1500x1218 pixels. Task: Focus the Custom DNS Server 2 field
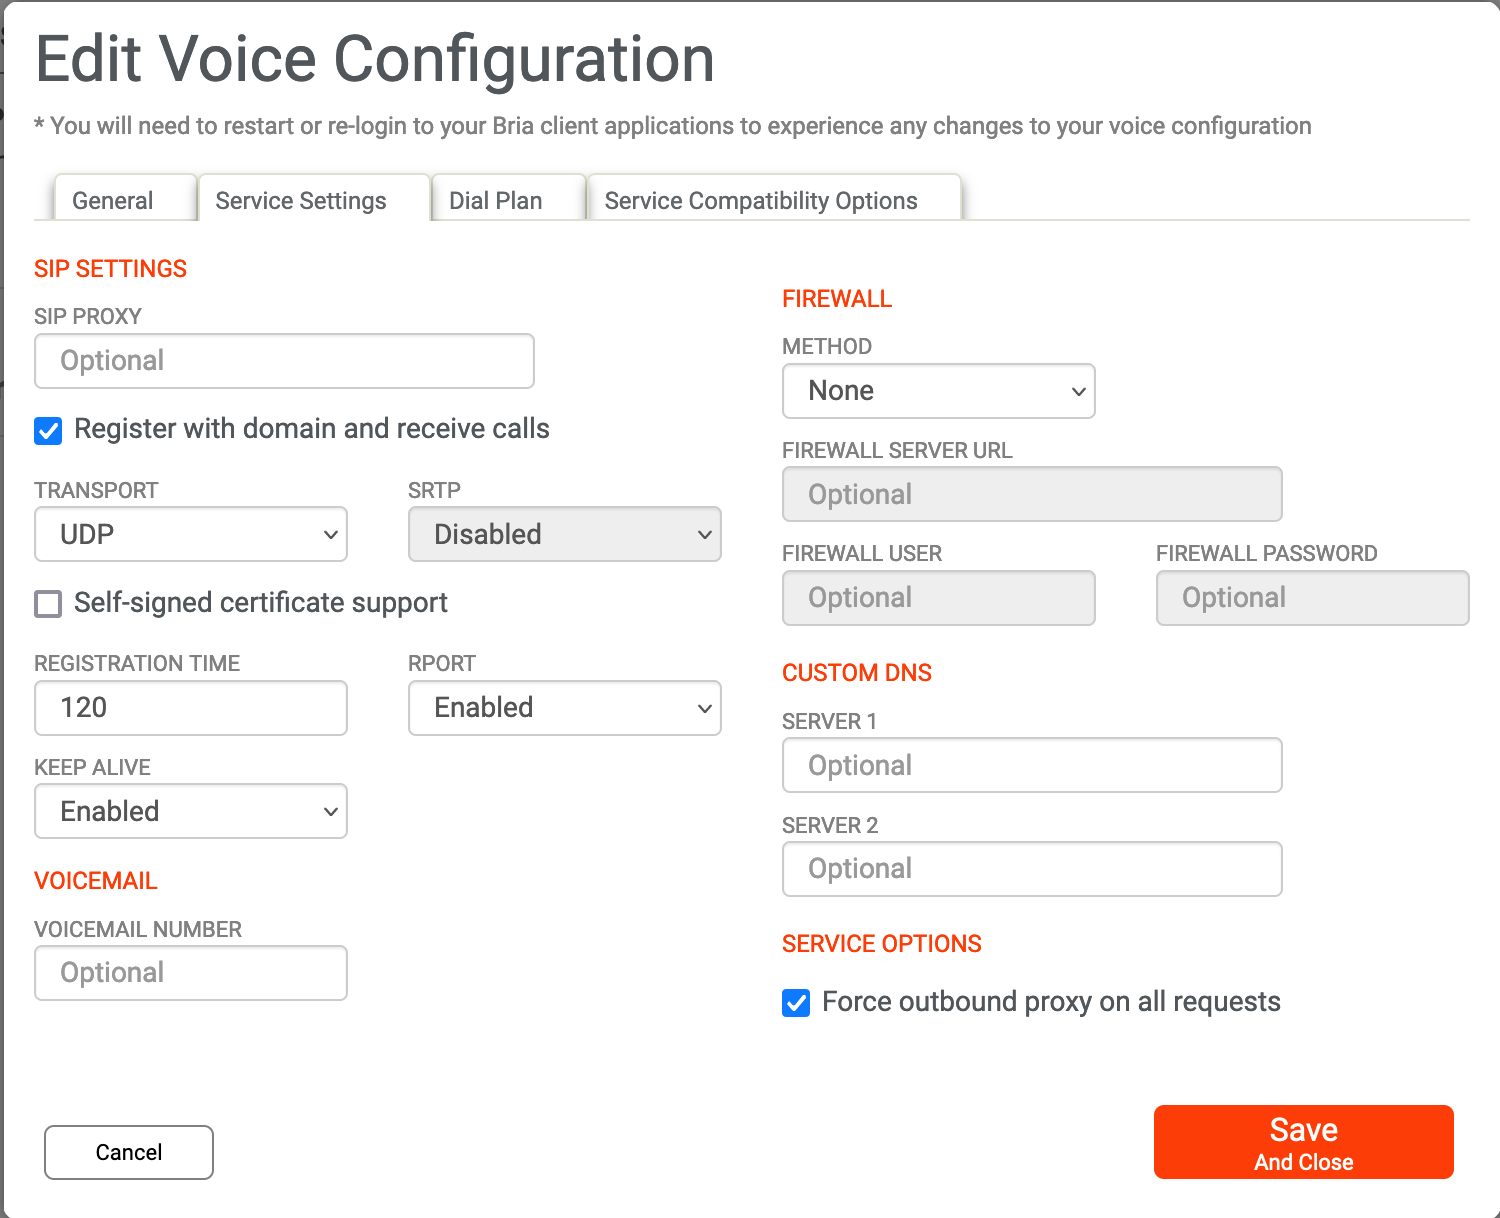[1032, 869]
